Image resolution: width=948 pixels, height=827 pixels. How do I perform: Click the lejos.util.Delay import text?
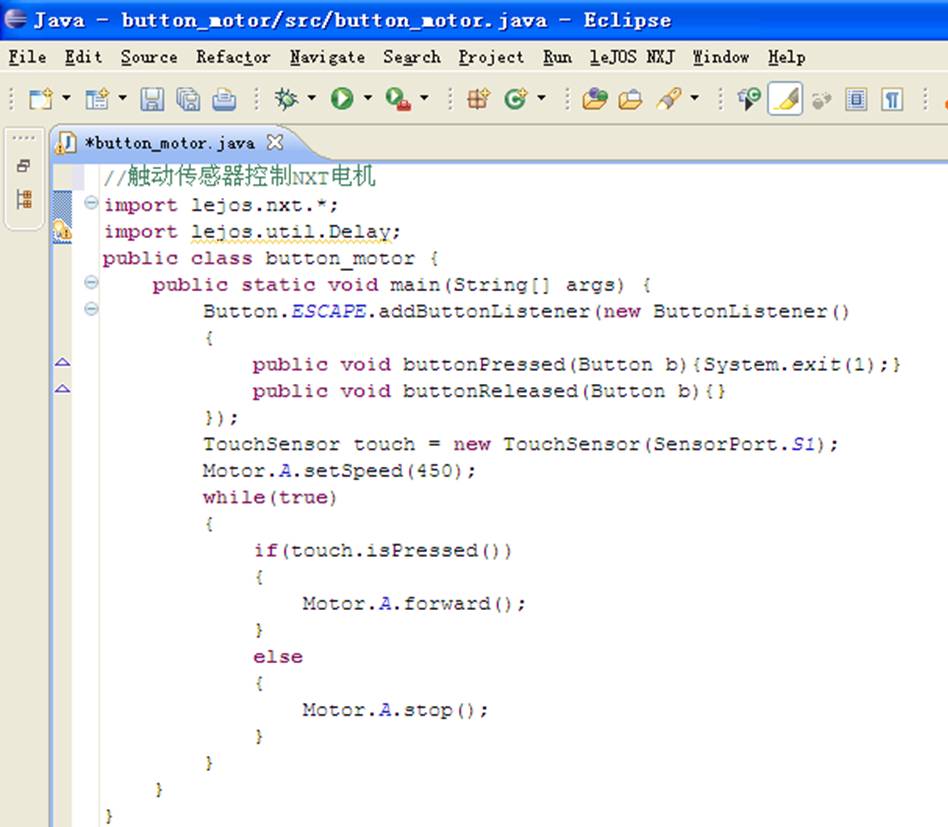291,232
